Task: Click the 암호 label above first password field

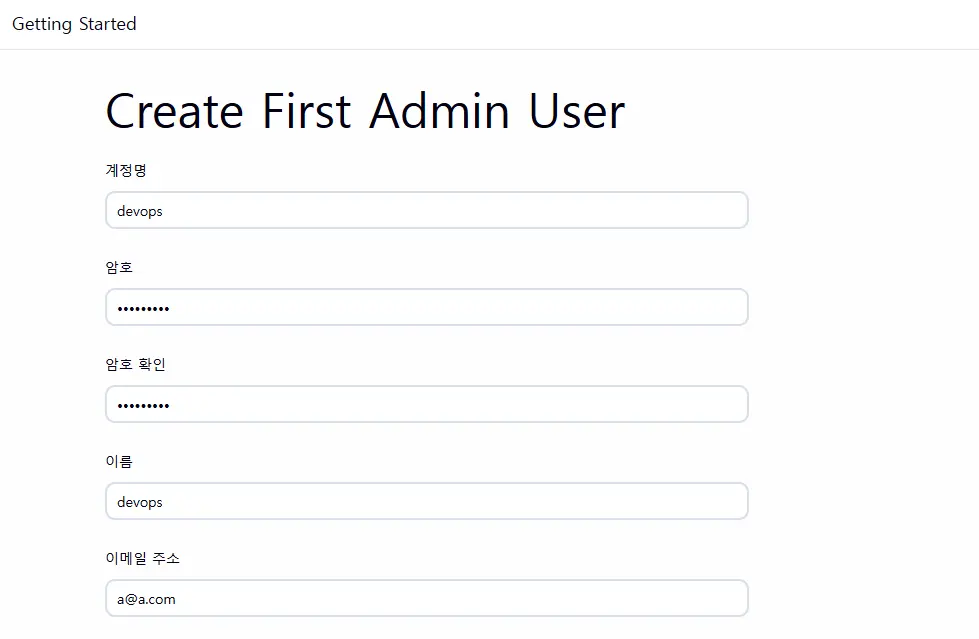Action: (119, 268)
